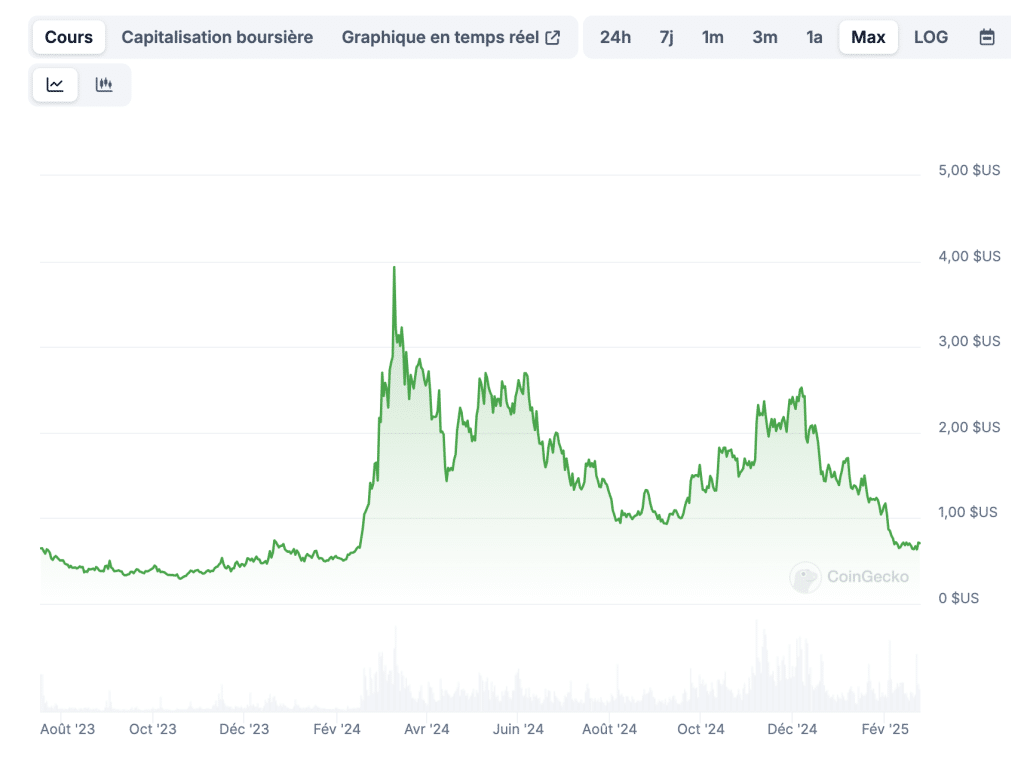Set chart range to 24h

coord(615,37)
